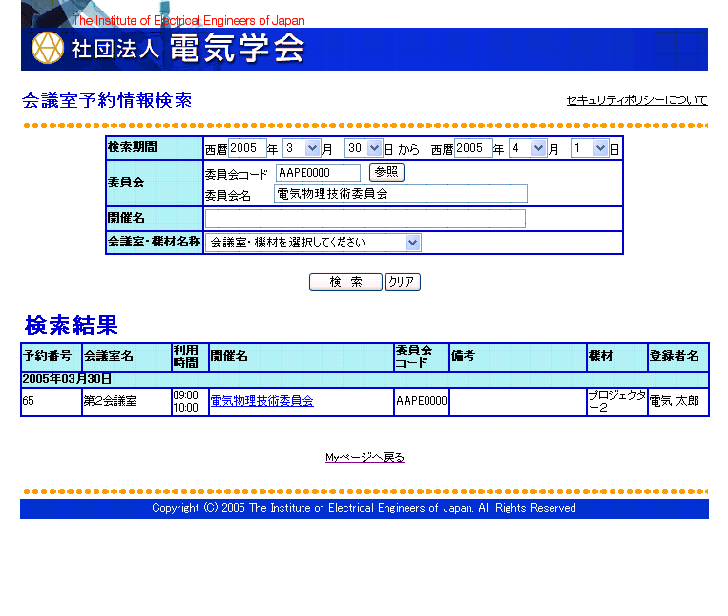Click reservation number 65 in results
This screenshot has height=616, width=728.
coord(29,401)
